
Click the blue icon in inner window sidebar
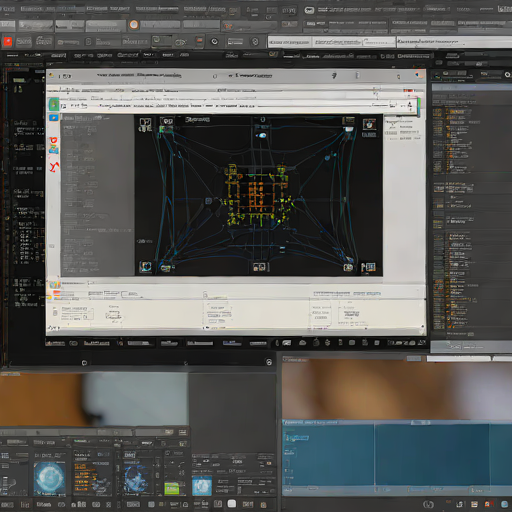point(54,118)
